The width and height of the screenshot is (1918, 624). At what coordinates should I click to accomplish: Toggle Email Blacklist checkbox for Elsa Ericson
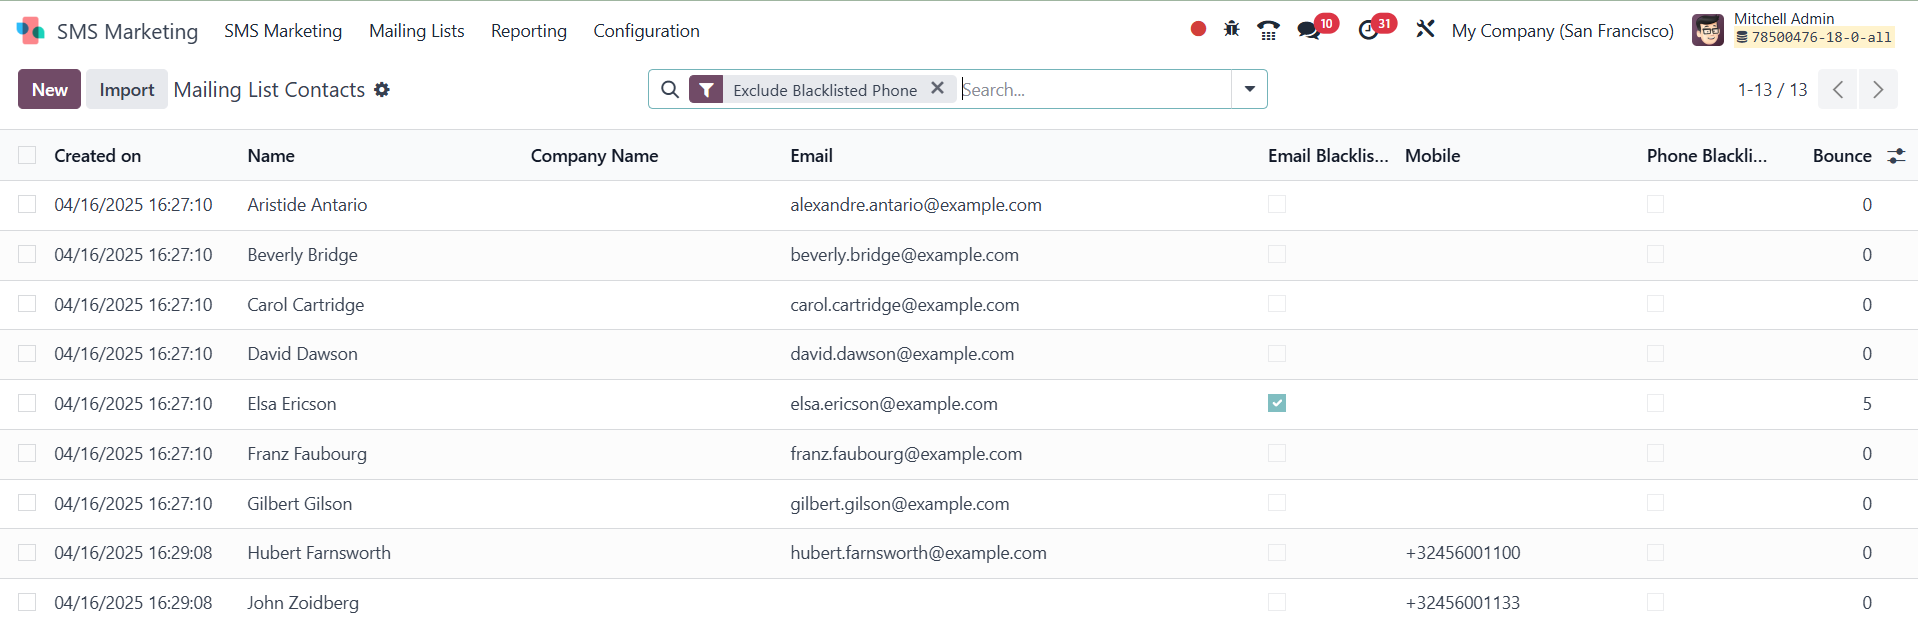tap(1277, 403)
